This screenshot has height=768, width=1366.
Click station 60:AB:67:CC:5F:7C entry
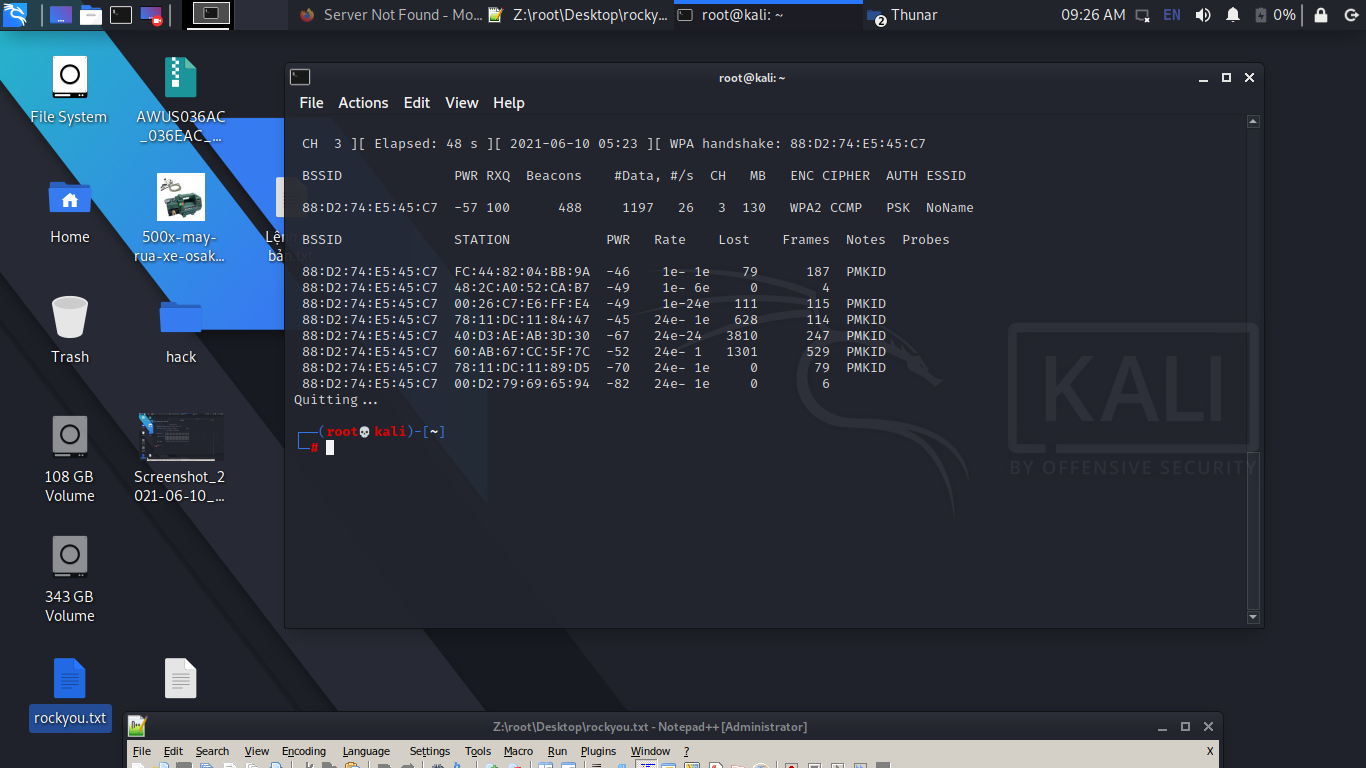click(x=522, y=352)
